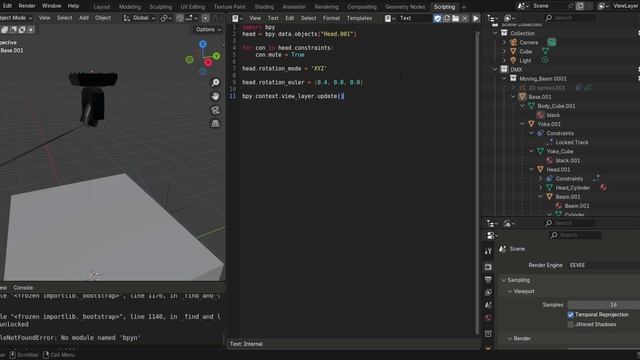Image resolution: width=640 pixels, height=360 pixels.
Task: Open the Scene properties tab icon
Action: point(488,305)
